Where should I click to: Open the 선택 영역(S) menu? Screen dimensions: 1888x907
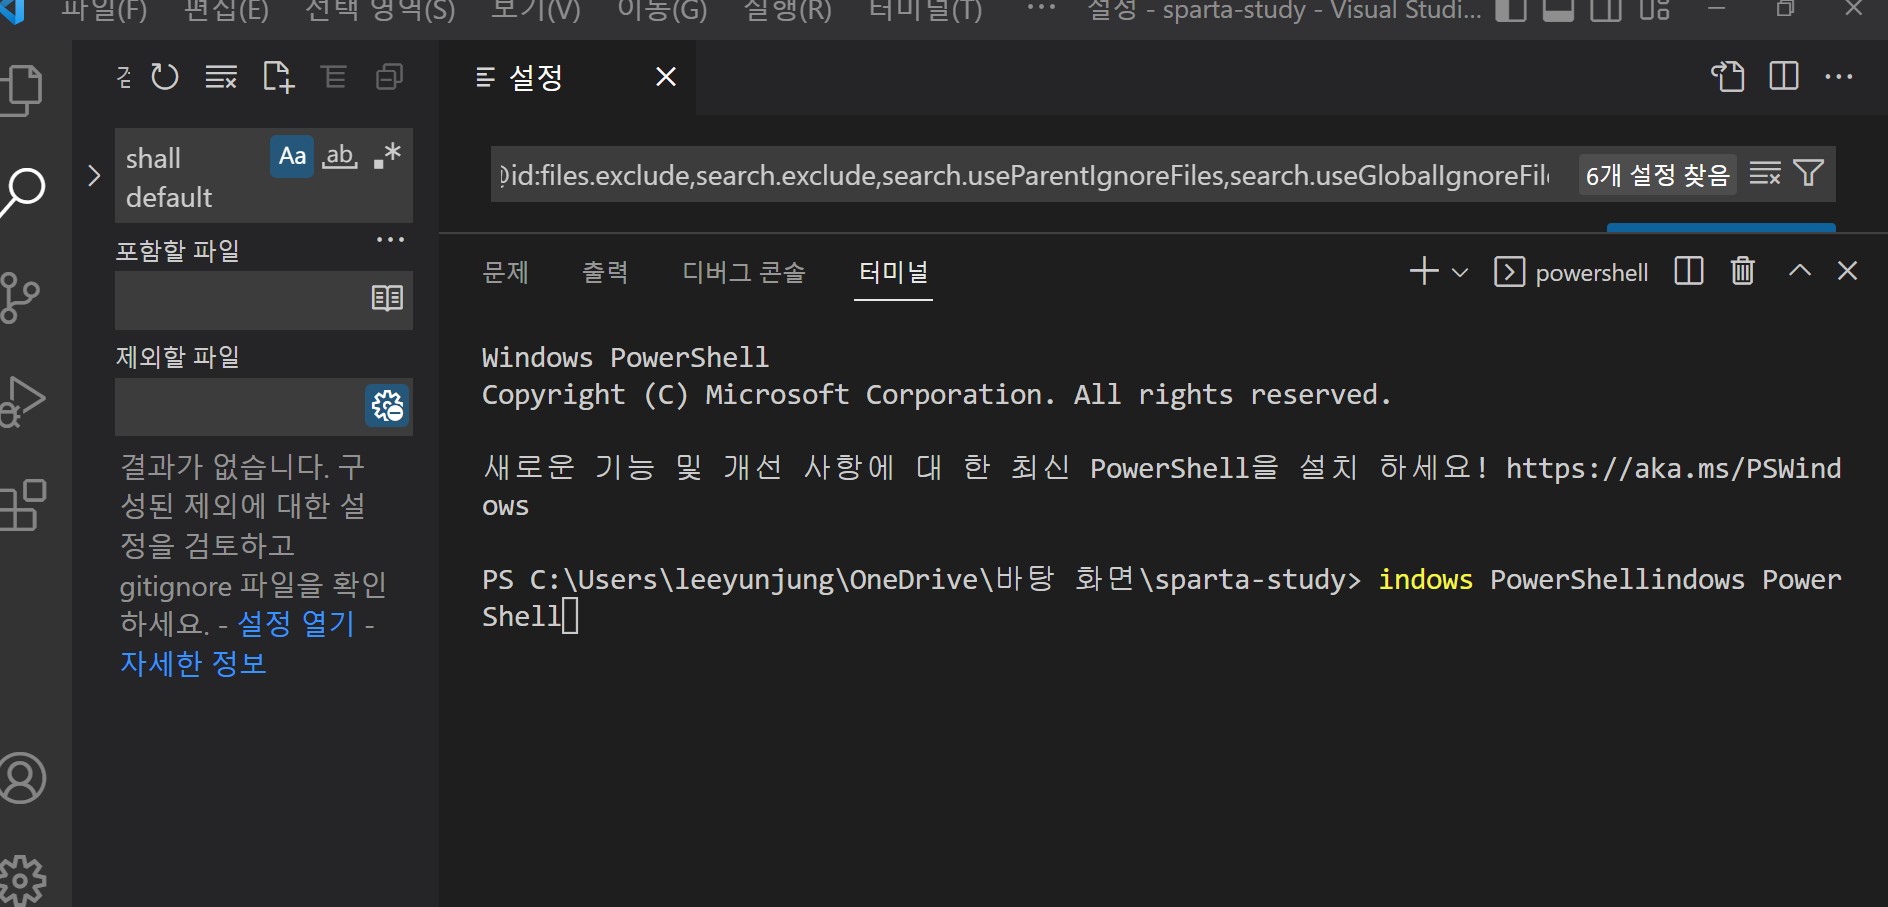click(380, 11)
